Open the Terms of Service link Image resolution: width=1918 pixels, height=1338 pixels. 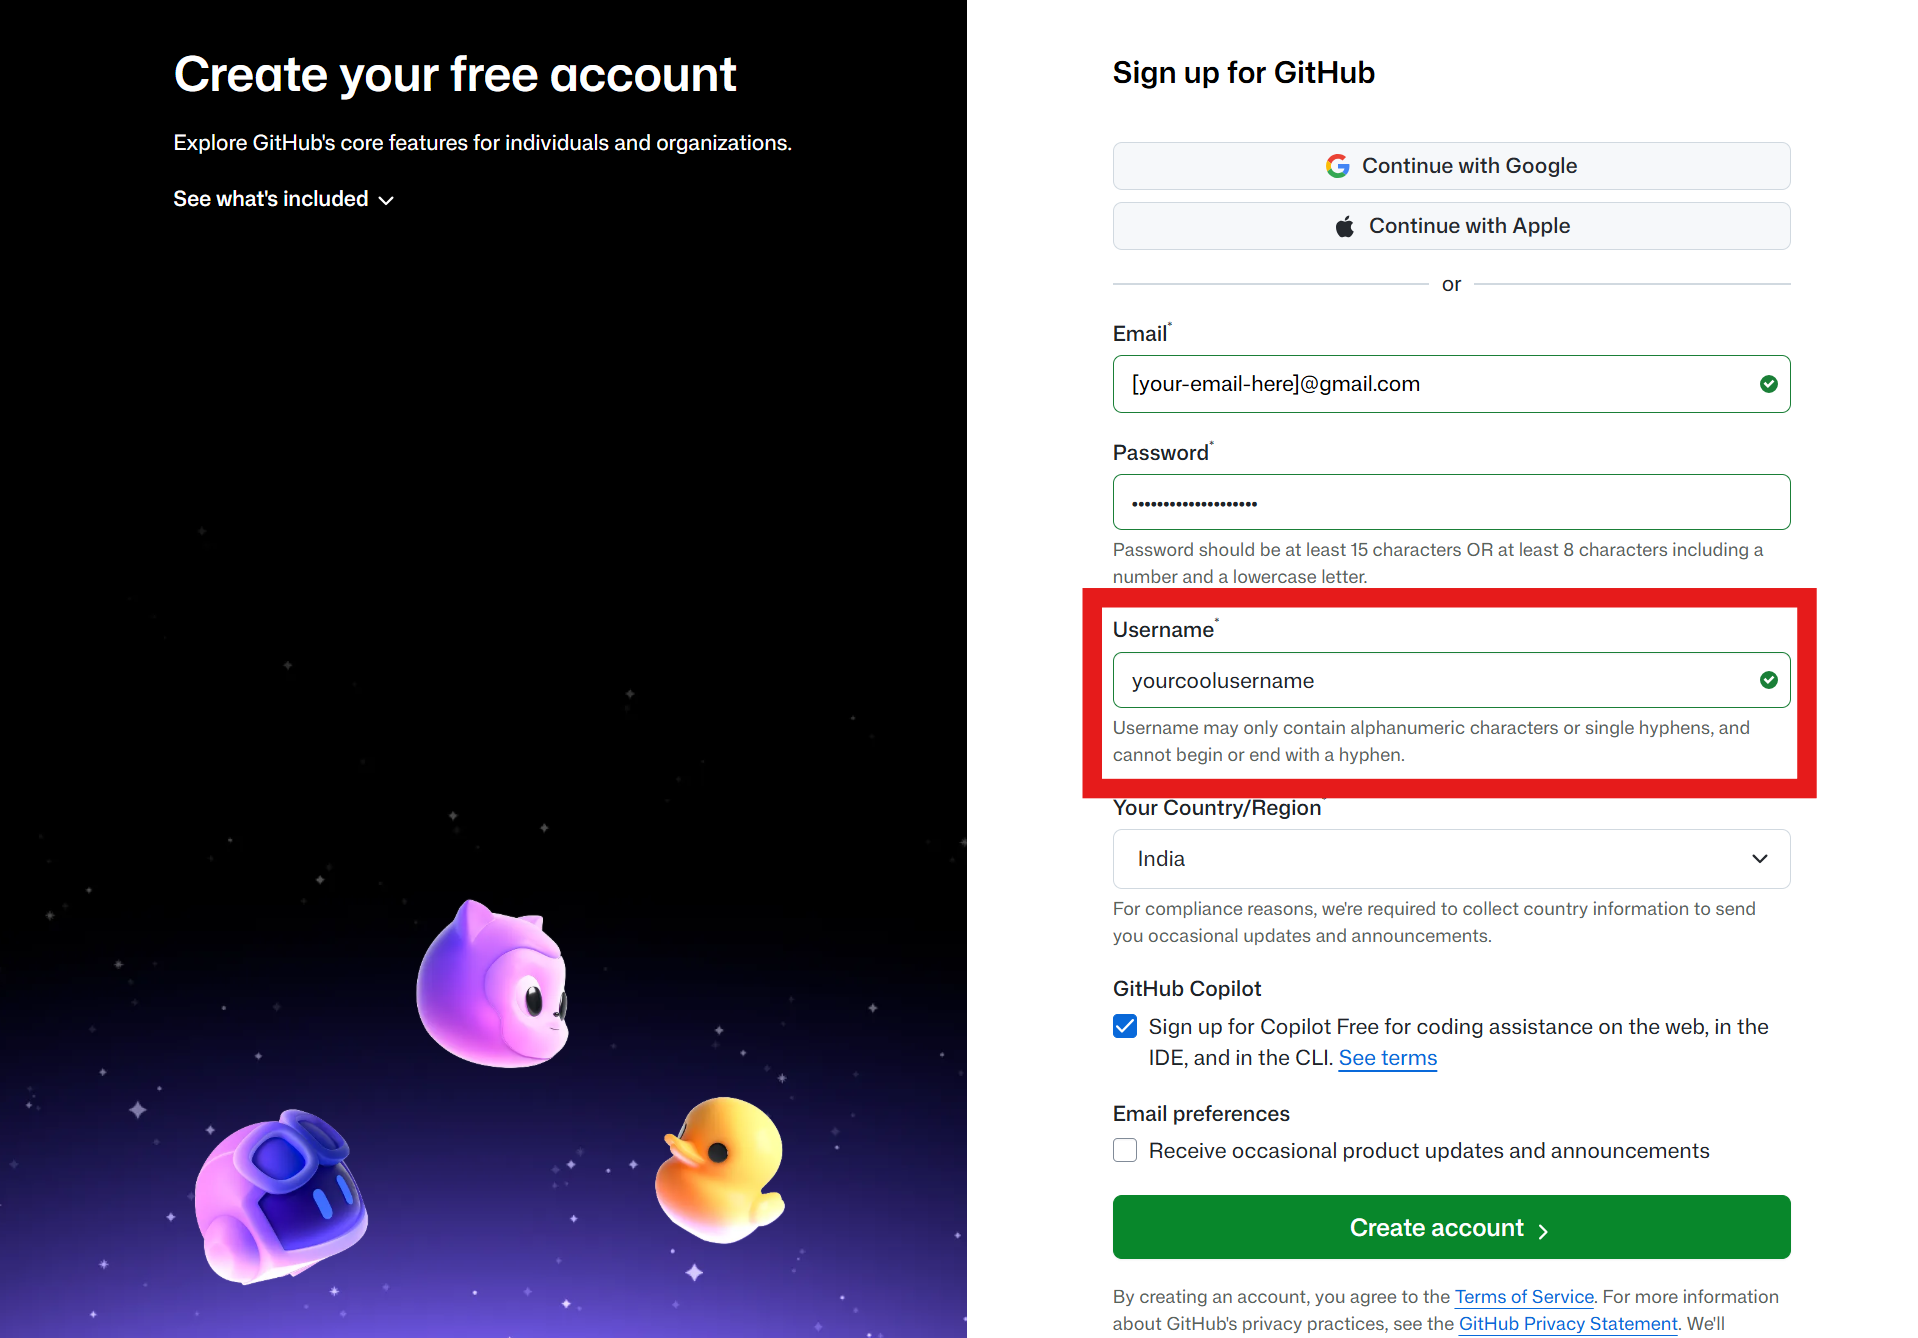click(x=1523, y=1297)
